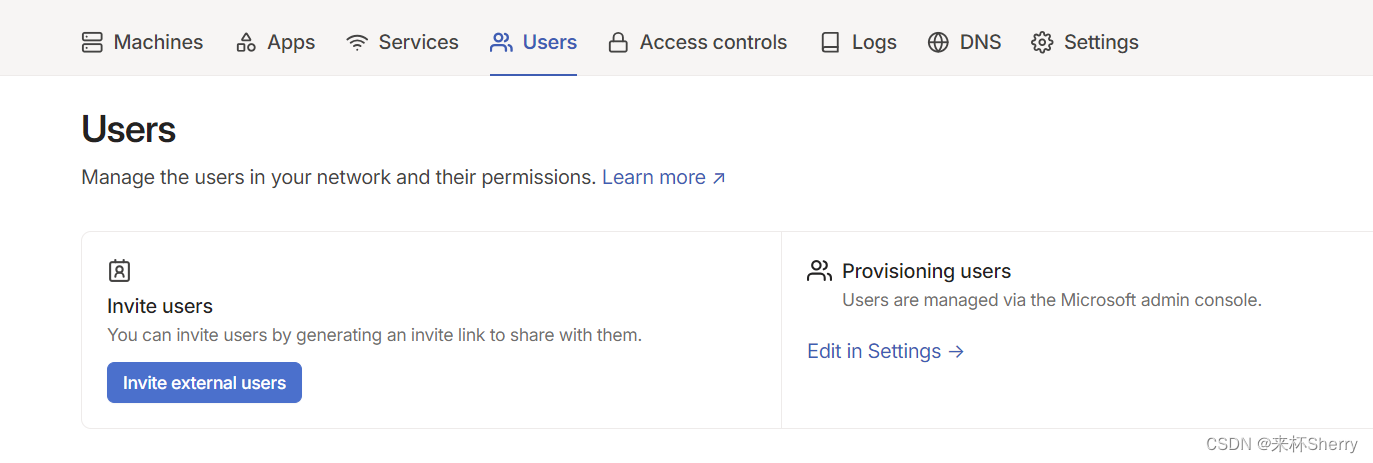Image resolution: width=1373 pixels, height=463 pixels.
Task: View the Logs tab
Action: tap(858, 42)
